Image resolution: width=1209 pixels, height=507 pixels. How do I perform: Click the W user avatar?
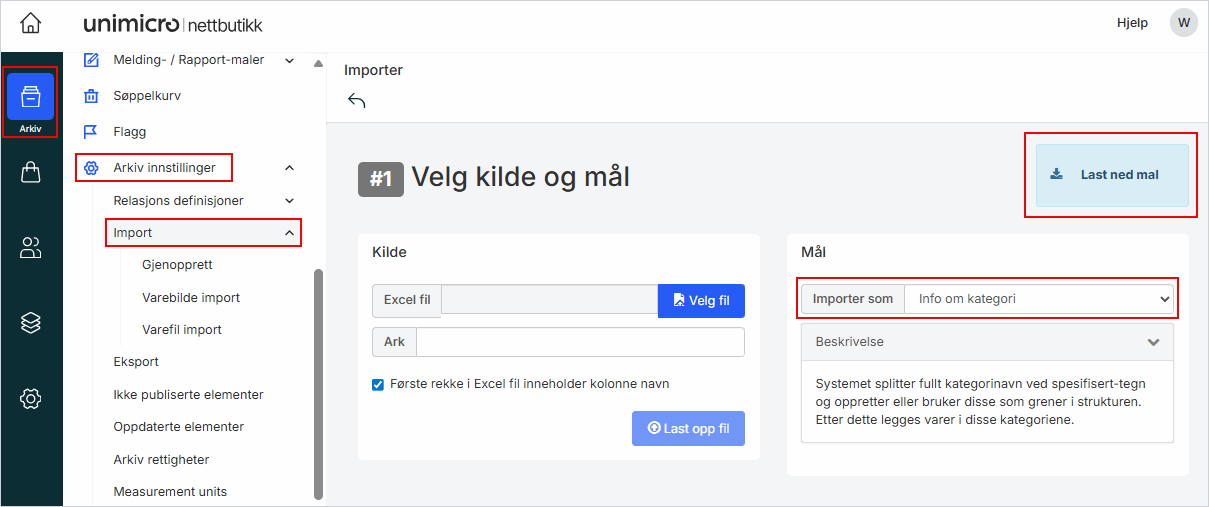click(1183, 23)
